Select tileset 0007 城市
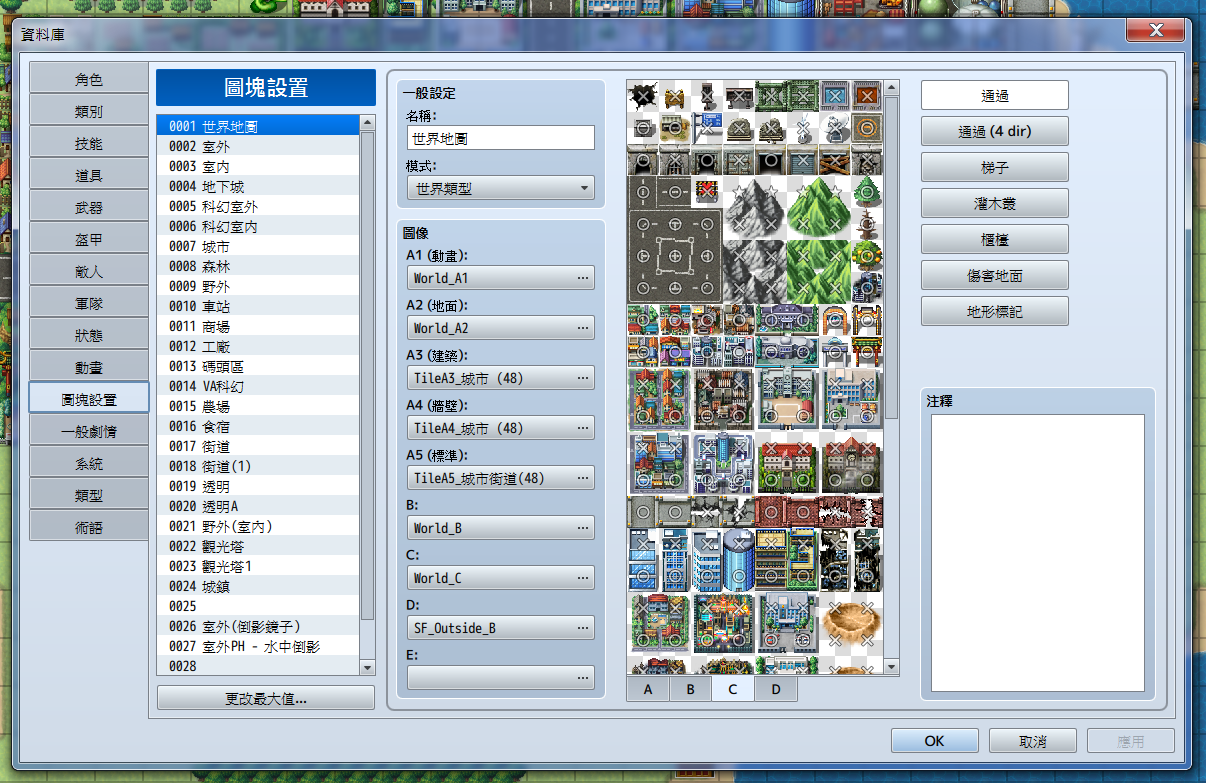 point(258,246)
